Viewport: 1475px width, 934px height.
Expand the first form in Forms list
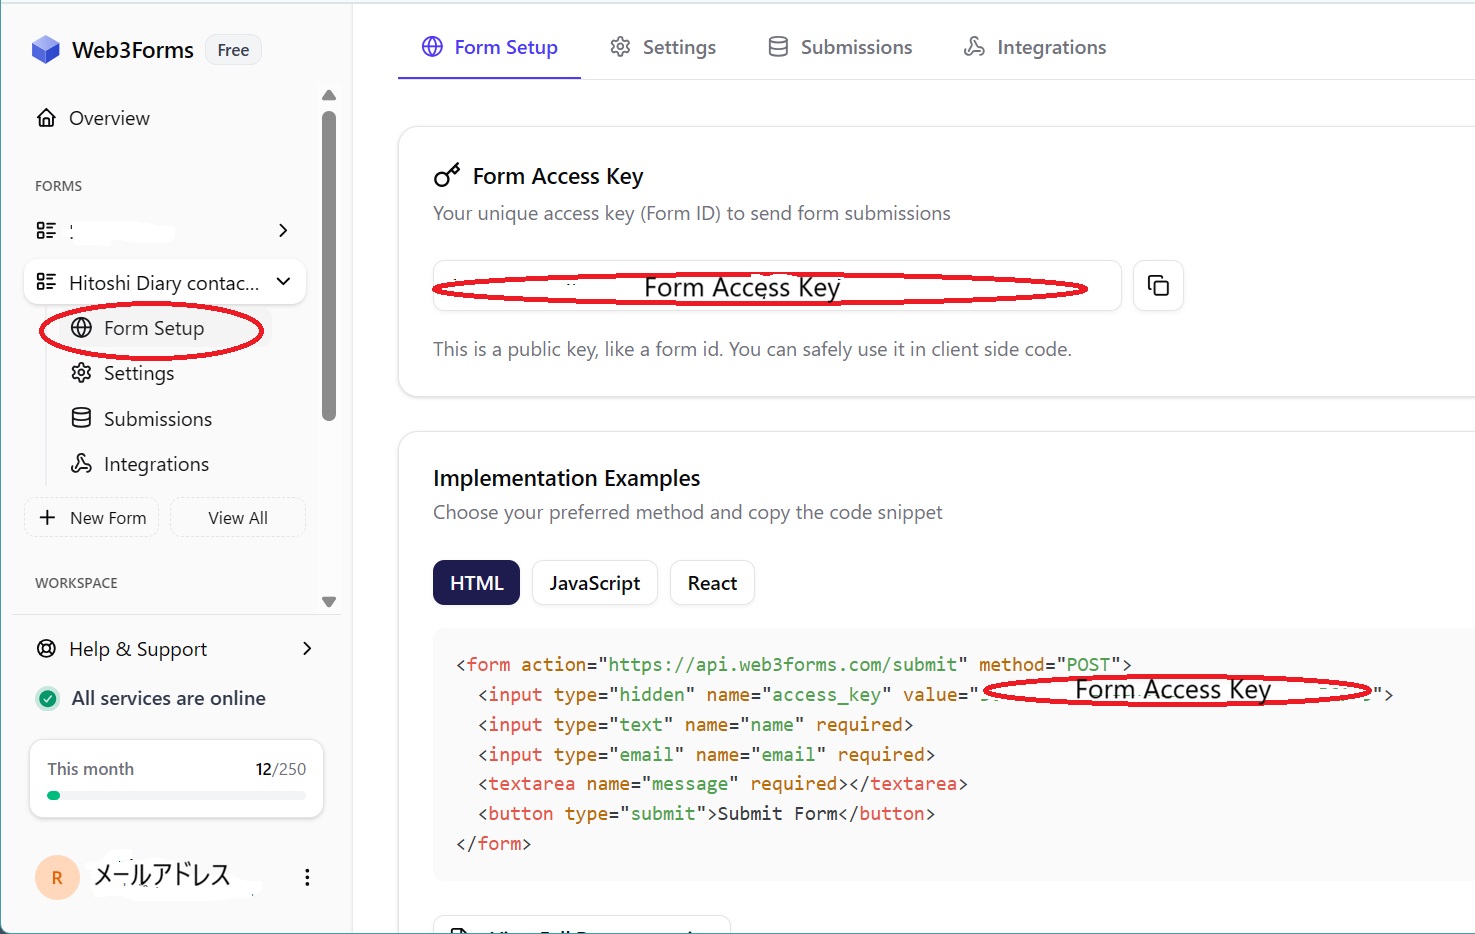(x=283, y=230)
